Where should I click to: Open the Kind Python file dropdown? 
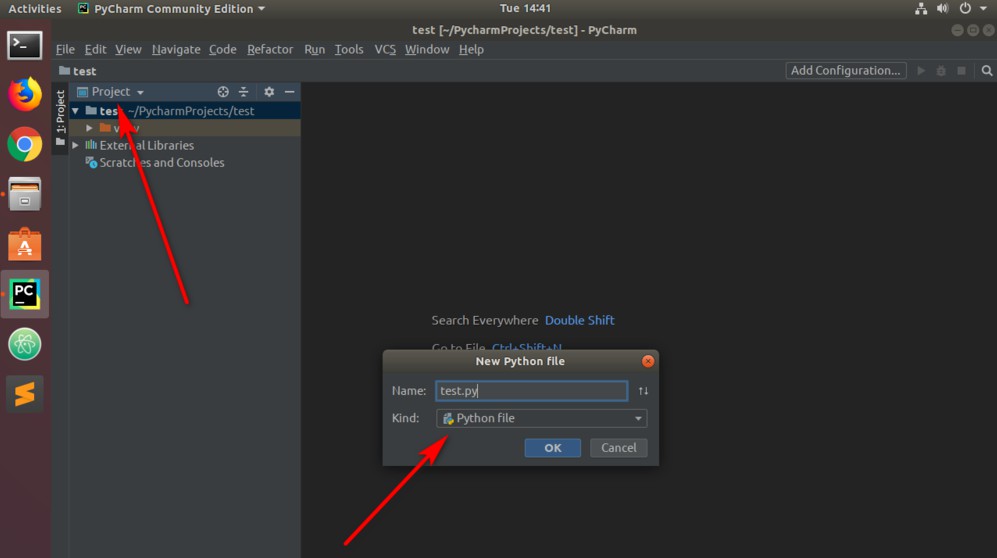tap(541, 418)
